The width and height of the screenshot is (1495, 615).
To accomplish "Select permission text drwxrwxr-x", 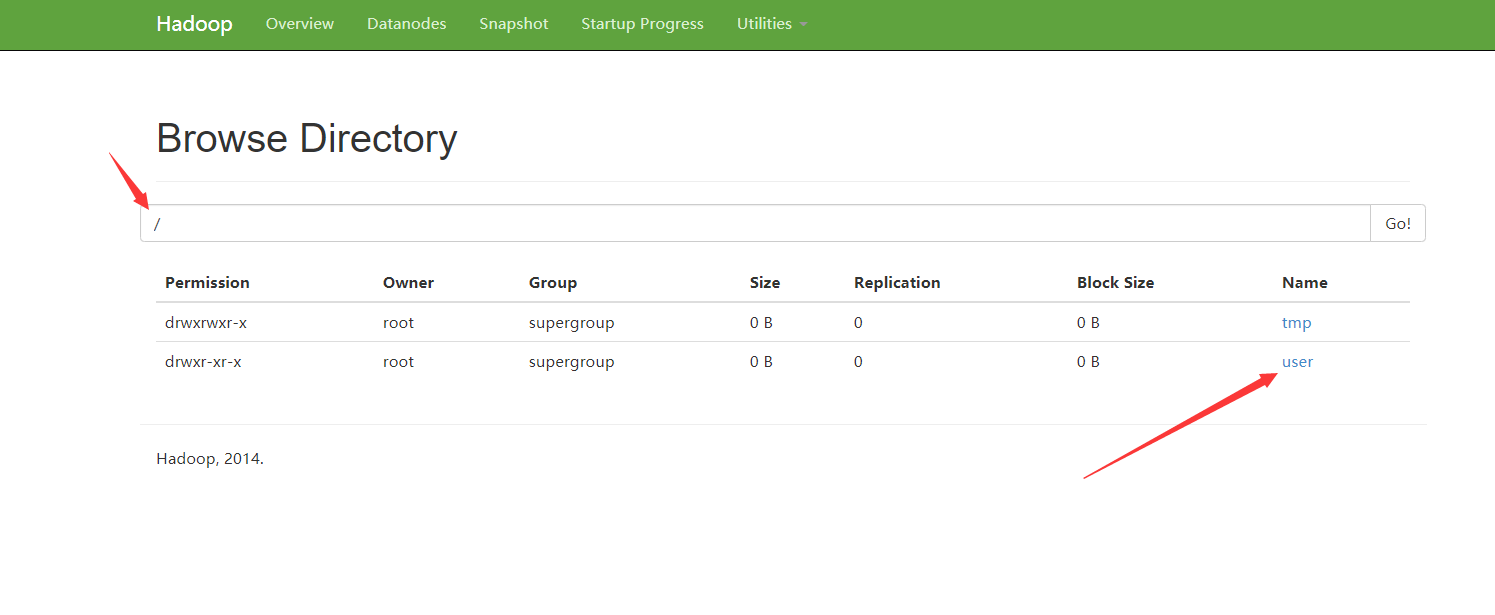I will 205,323.
